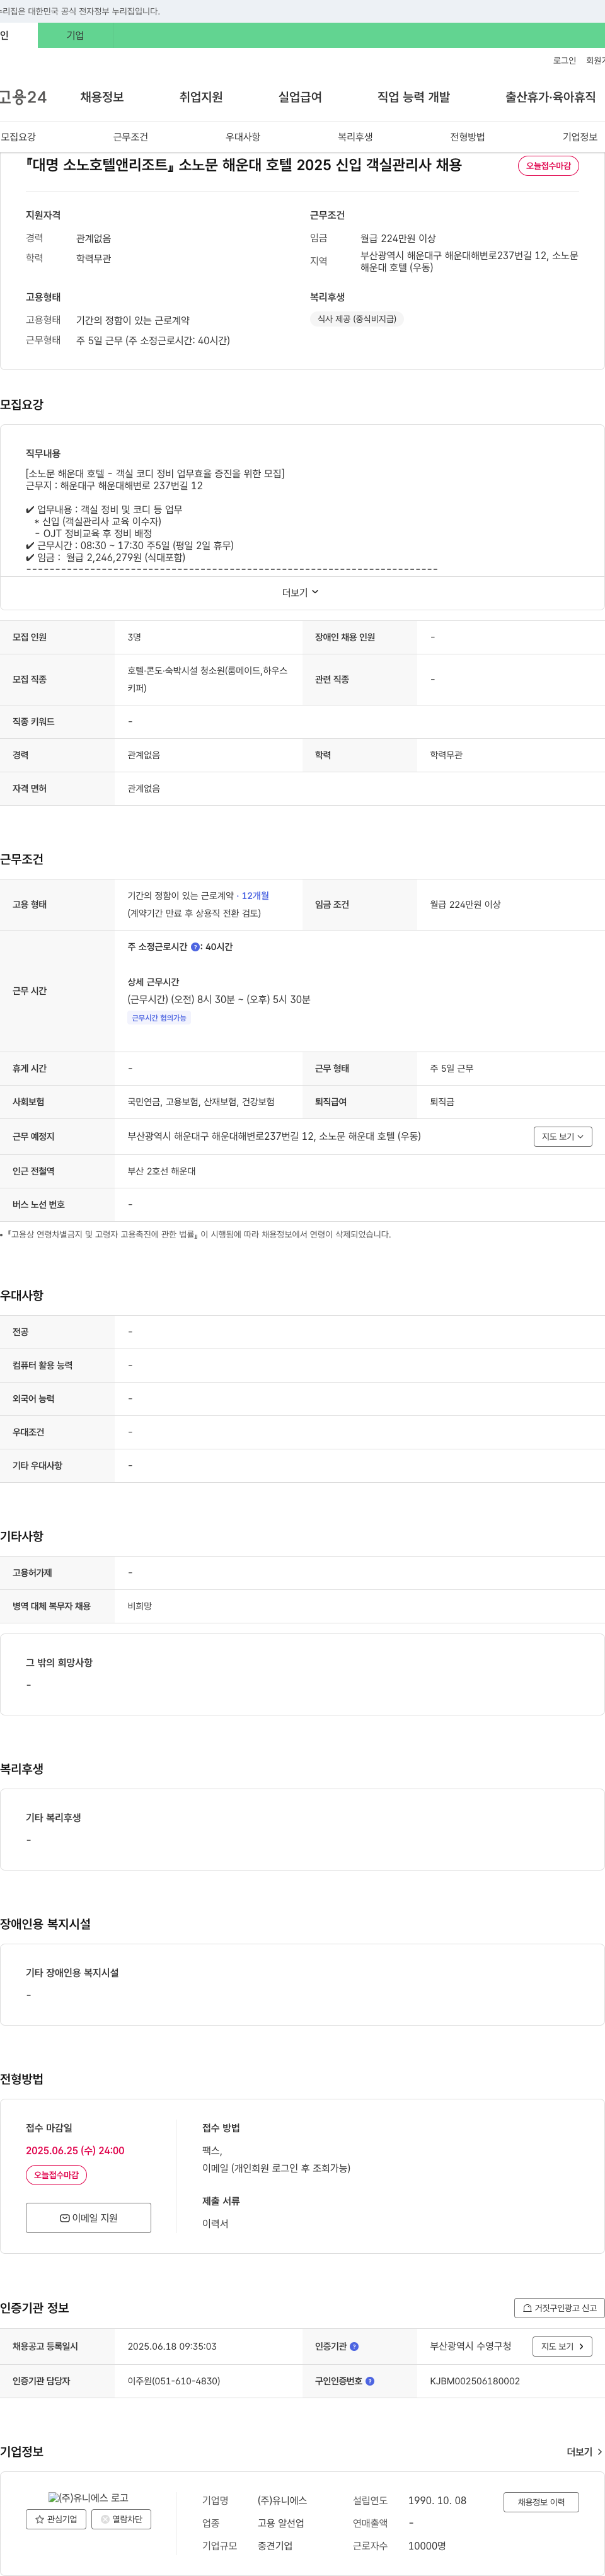Open 지도 보기 dropdown for 근무 예정지
This screenshot has height=2576, width=605.
click(x=563, y=1136)
